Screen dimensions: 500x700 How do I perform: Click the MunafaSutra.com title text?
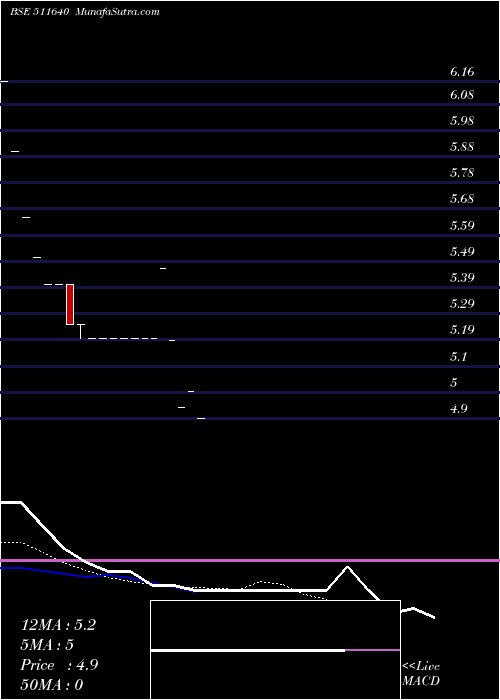(x=117, y=12)
